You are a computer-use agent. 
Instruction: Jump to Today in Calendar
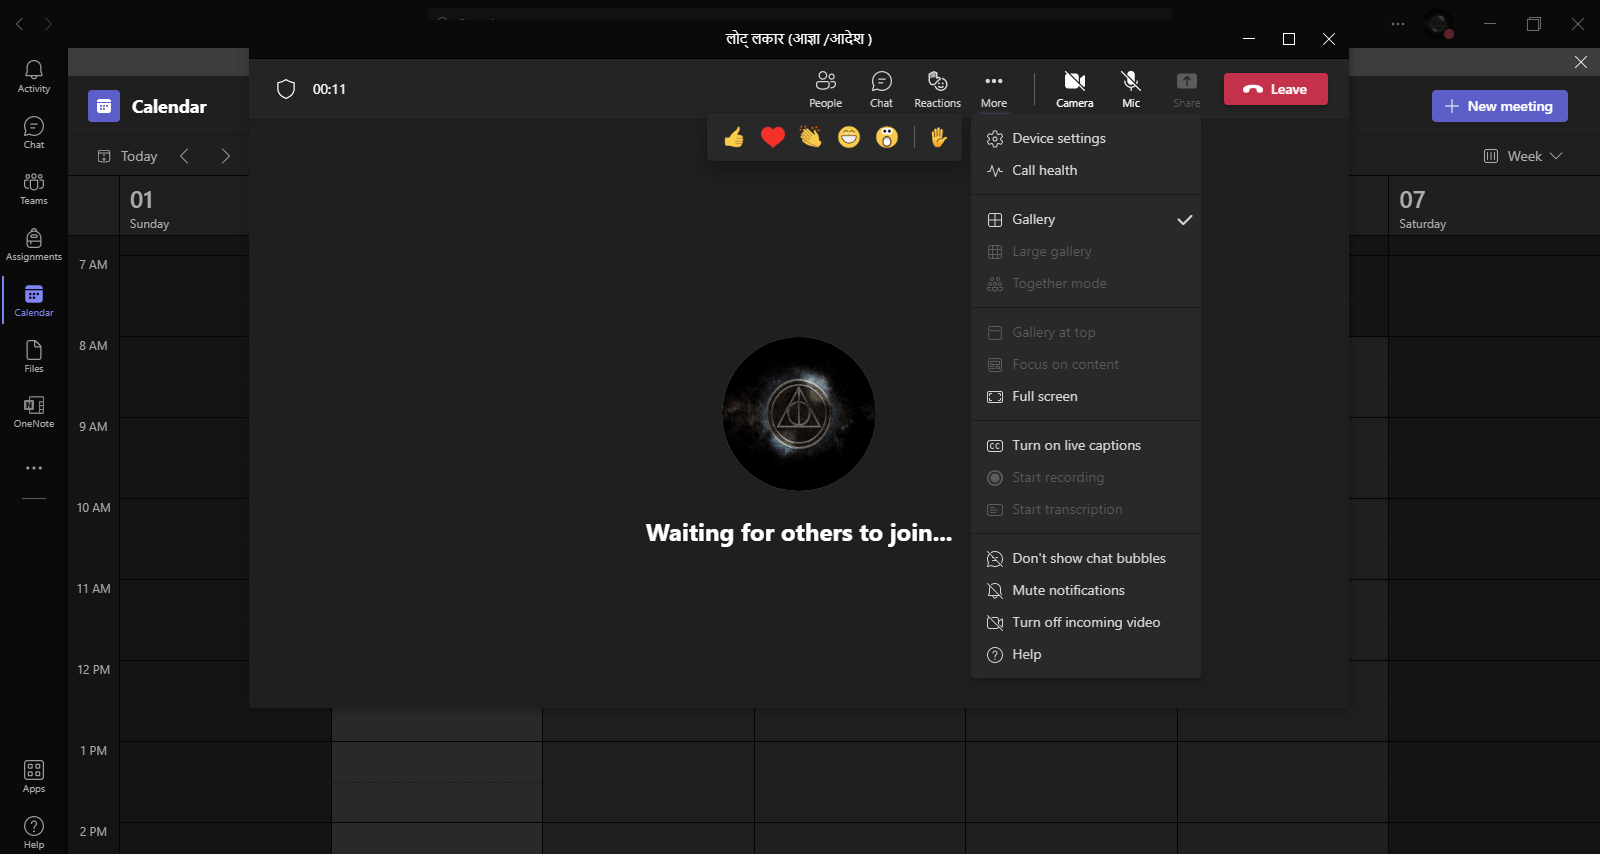coord(128,156)
